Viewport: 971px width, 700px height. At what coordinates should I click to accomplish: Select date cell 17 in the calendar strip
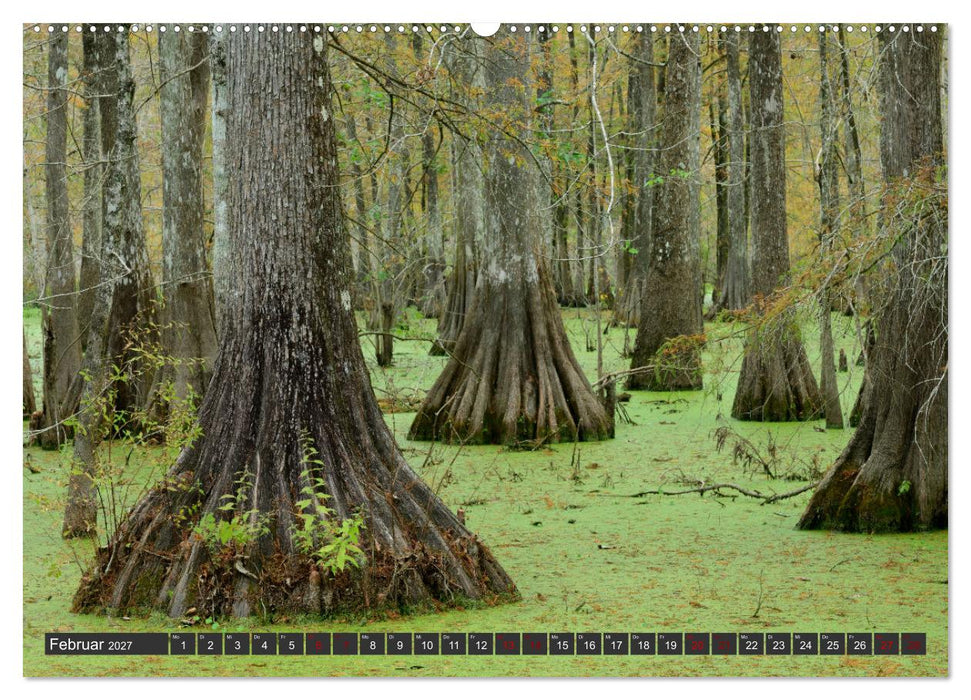pos(616,644)
